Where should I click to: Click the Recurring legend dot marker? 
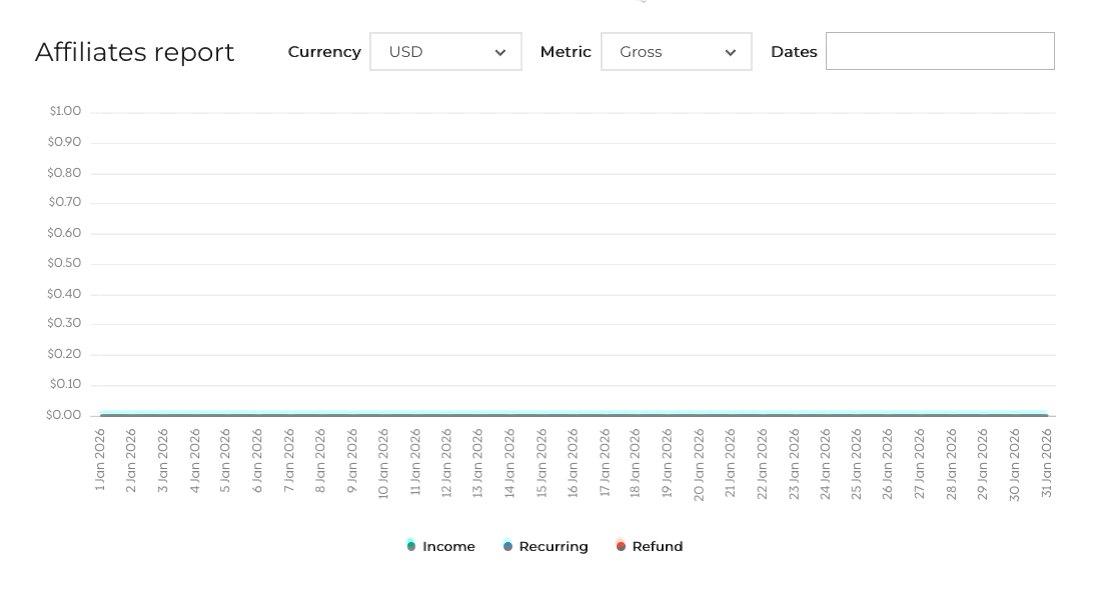[x=508, y=546]
